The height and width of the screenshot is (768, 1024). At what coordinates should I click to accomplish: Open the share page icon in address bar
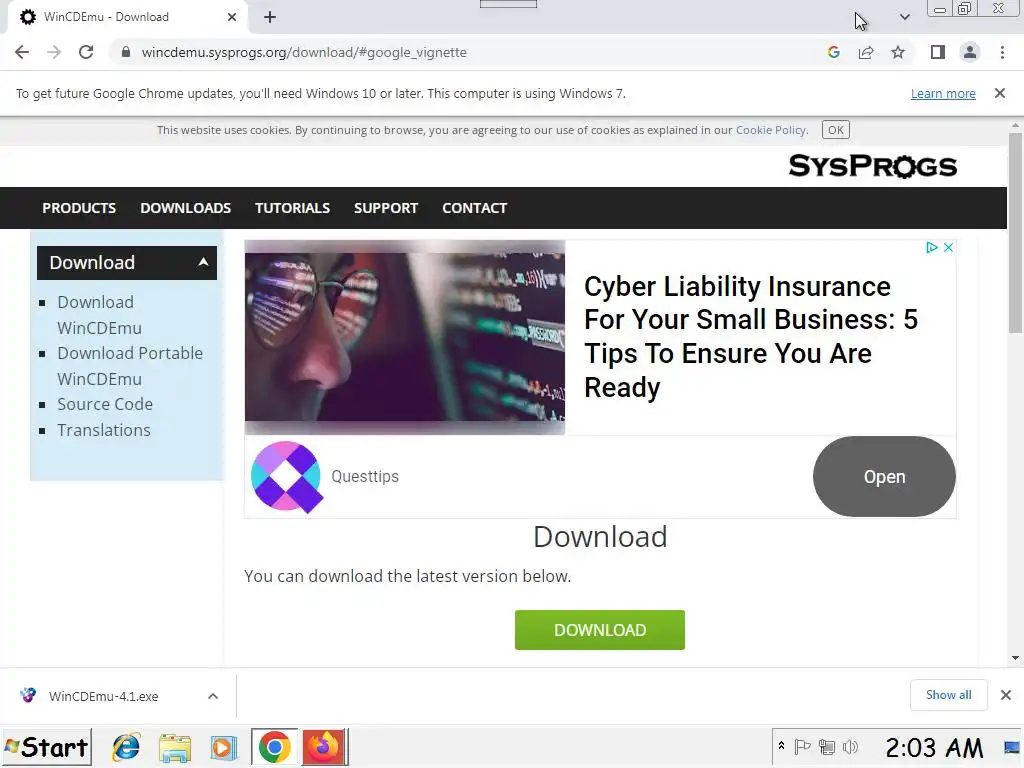point(866,52)
